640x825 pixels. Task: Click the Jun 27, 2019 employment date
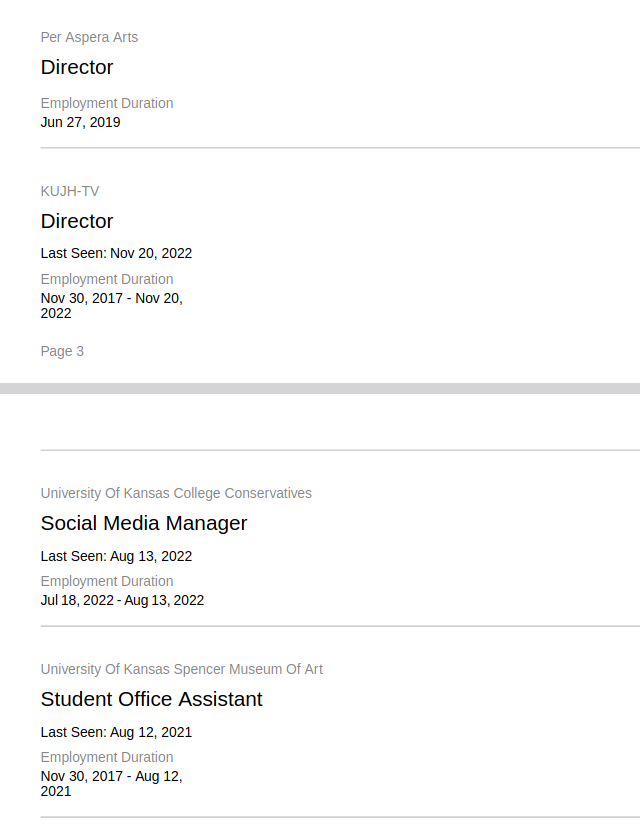click(80, 122)
